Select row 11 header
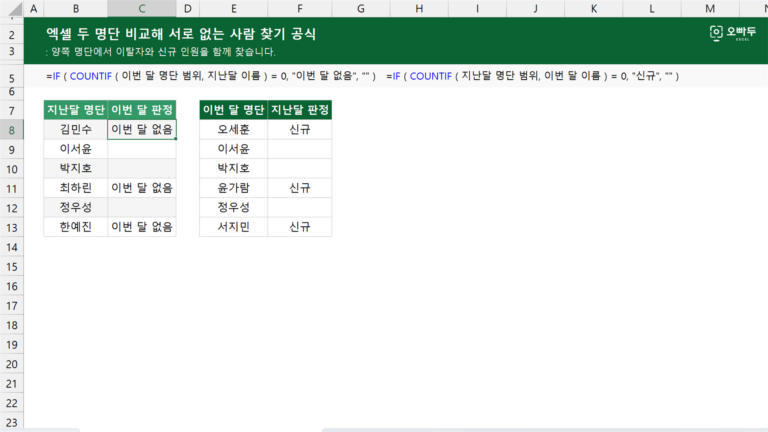Image resolution: width=768 pixels, height=432 pixels. pyautogui.click(x=12, y=189)
